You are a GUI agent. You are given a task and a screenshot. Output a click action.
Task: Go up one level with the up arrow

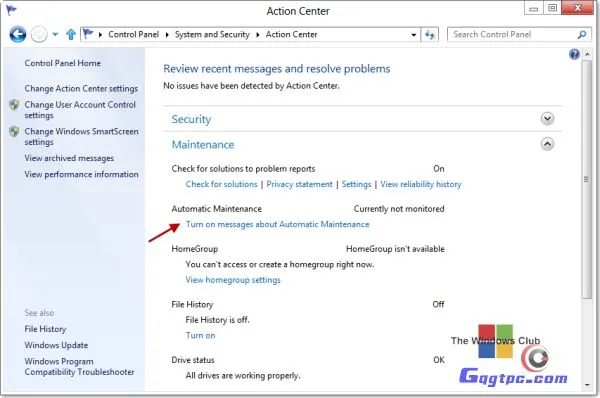70,34
